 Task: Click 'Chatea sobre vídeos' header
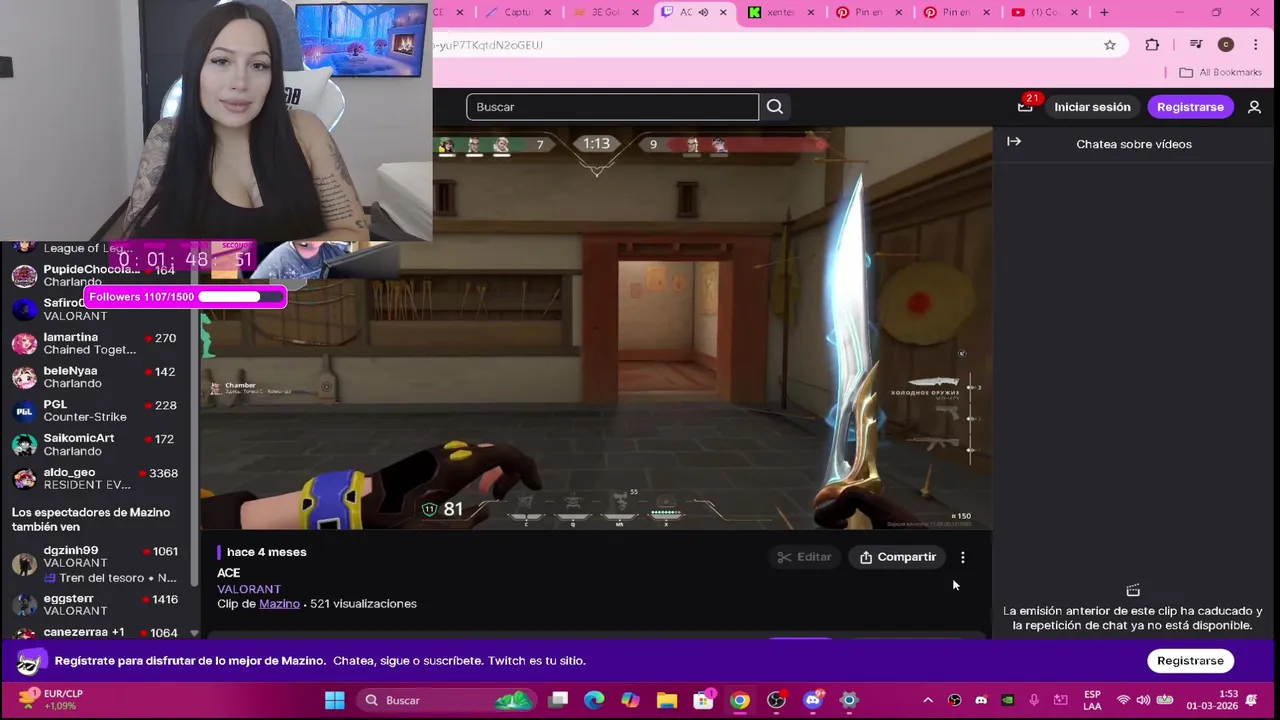[x=1134, y=144]
